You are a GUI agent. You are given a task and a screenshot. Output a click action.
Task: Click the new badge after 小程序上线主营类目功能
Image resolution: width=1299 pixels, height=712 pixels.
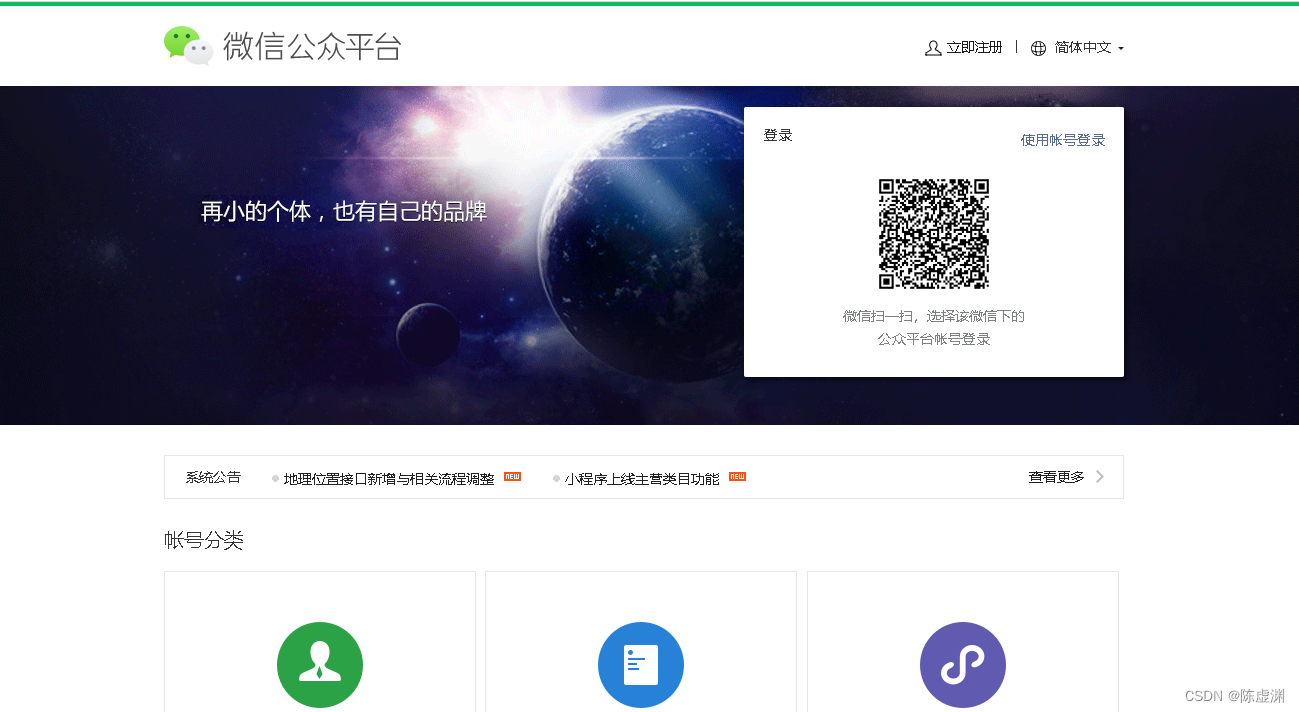[737, 476]
